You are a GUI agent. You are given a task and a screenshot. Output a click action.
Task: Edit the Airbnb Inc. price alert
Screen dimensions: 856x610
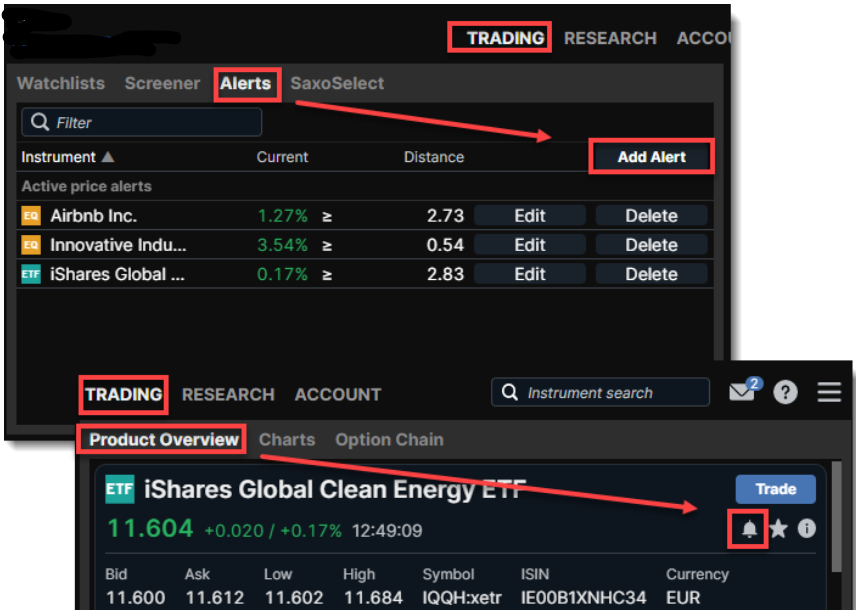tap(529, 215)
